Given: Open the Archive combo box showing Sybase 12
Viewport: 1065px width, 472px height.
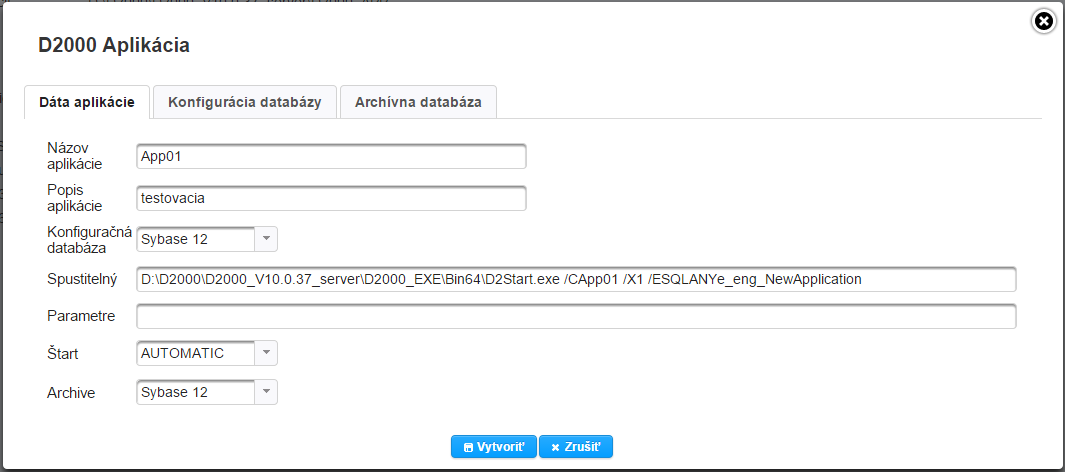Looking at the screenshot, I should [x=196, y=392].
